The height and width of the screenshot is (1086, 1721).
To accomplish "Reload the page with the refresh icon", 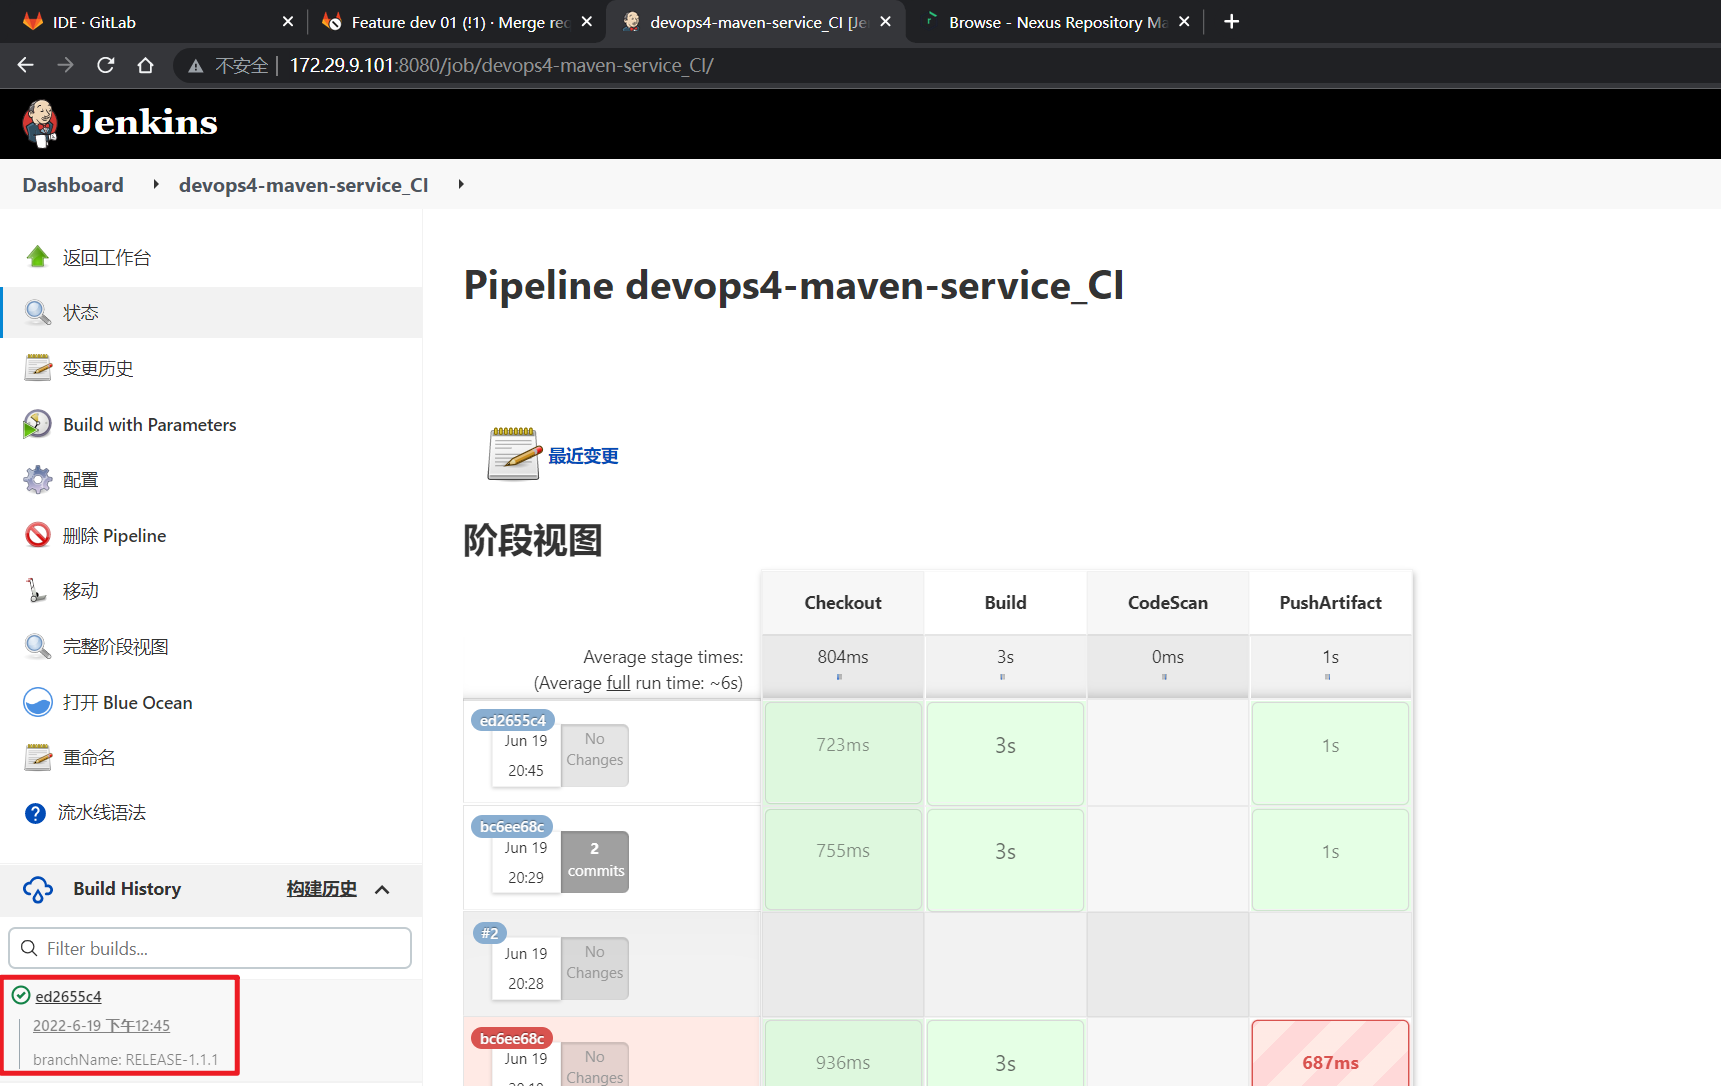I will point(106,65).
